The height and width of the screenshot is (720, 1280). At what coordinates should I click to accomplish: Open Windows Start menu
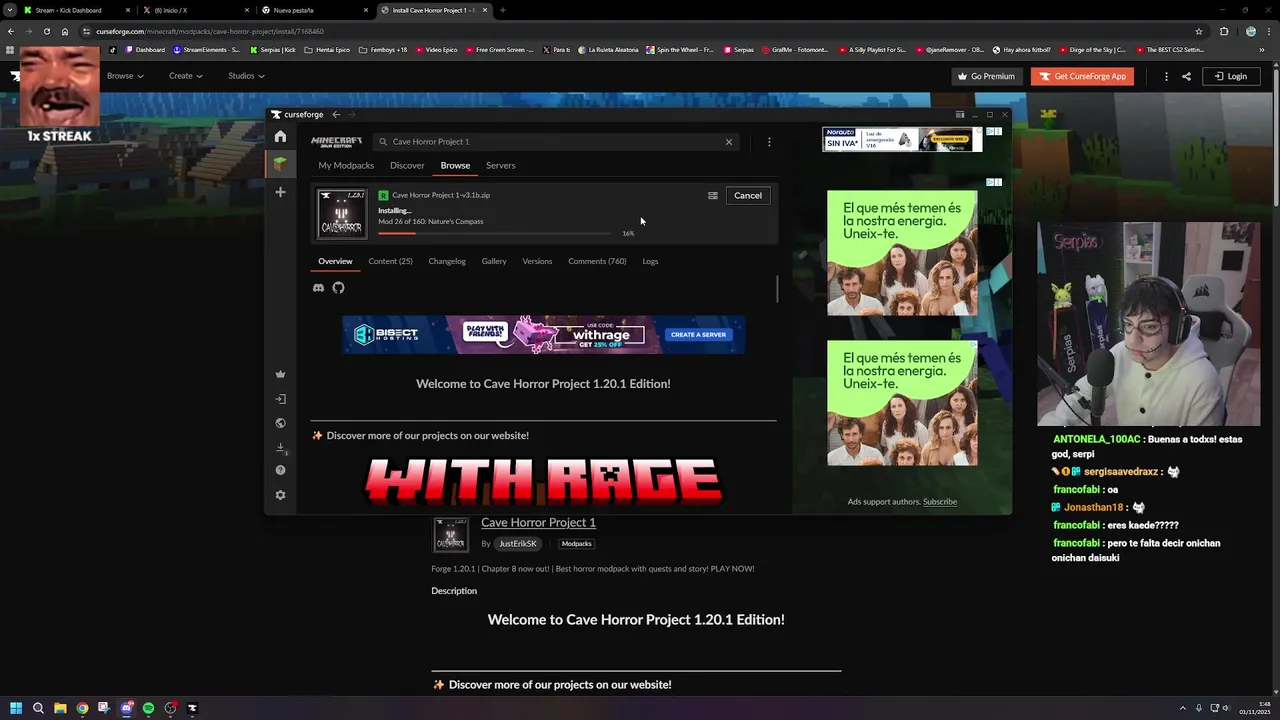click(x=16, y=708)
